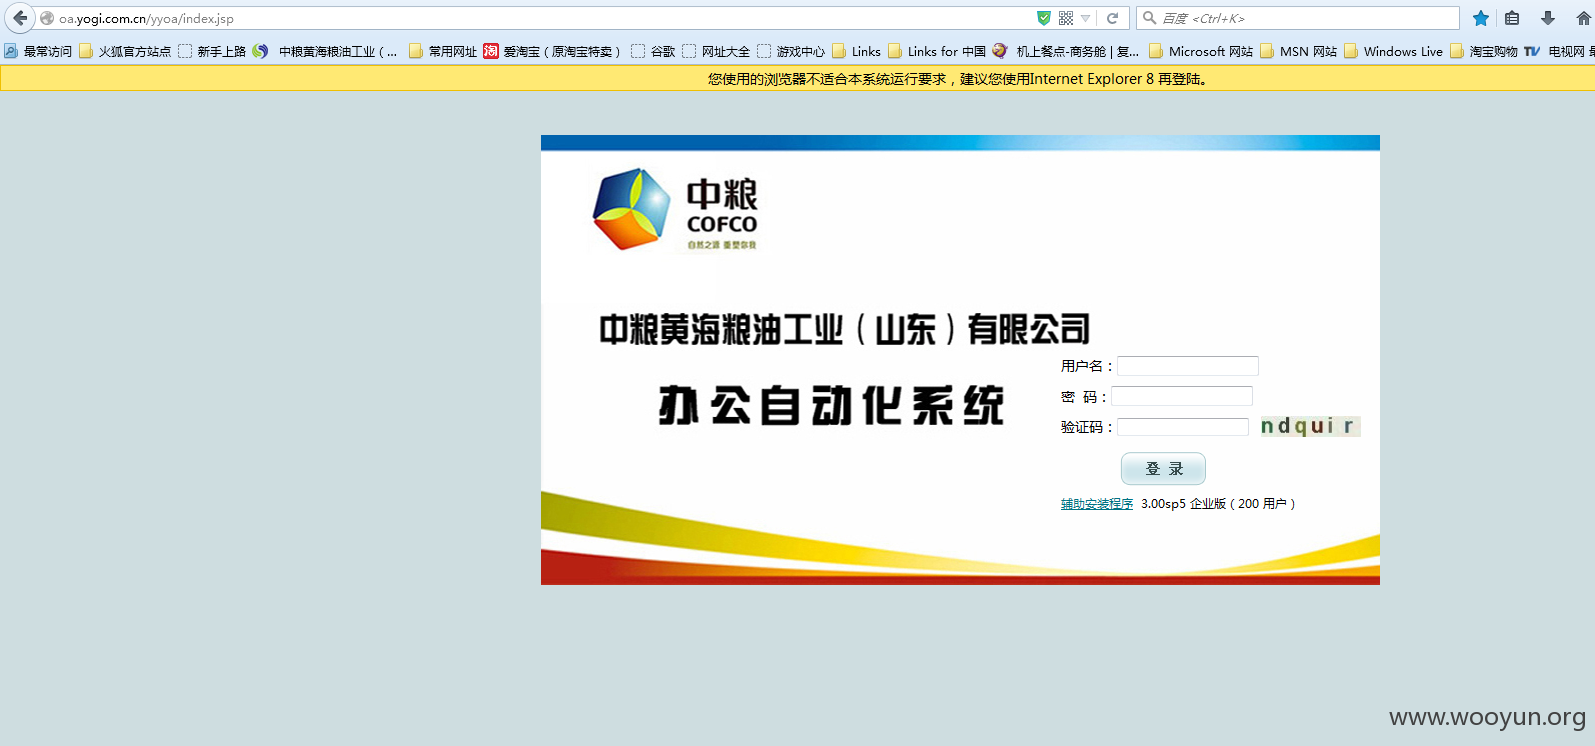Open the QR code icon in address bar
This screenshot has height=746, width=1595.
pos(1066,18)
